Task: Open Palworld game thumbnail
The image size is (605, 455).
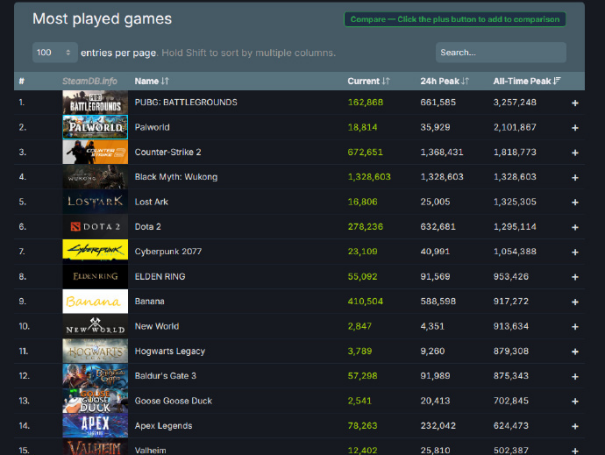Action: point(95,127)
